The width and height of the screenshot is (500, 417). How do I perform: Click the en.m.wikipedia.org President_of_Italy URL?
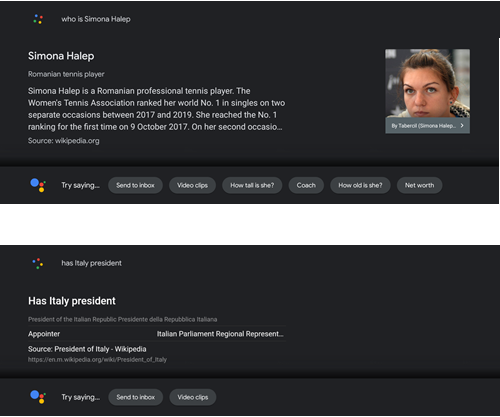point(97,360)
